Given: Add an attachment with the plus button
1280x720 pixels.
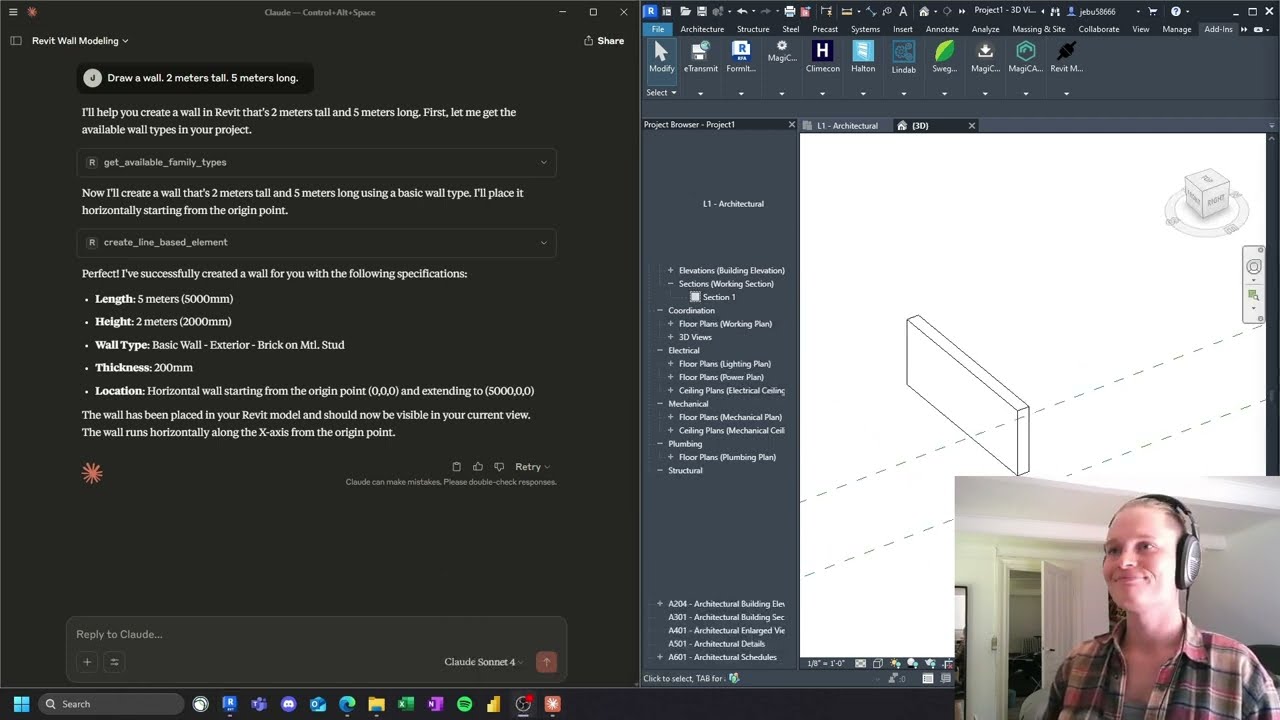Looking at the screenshot, I should tap(87, 661).
